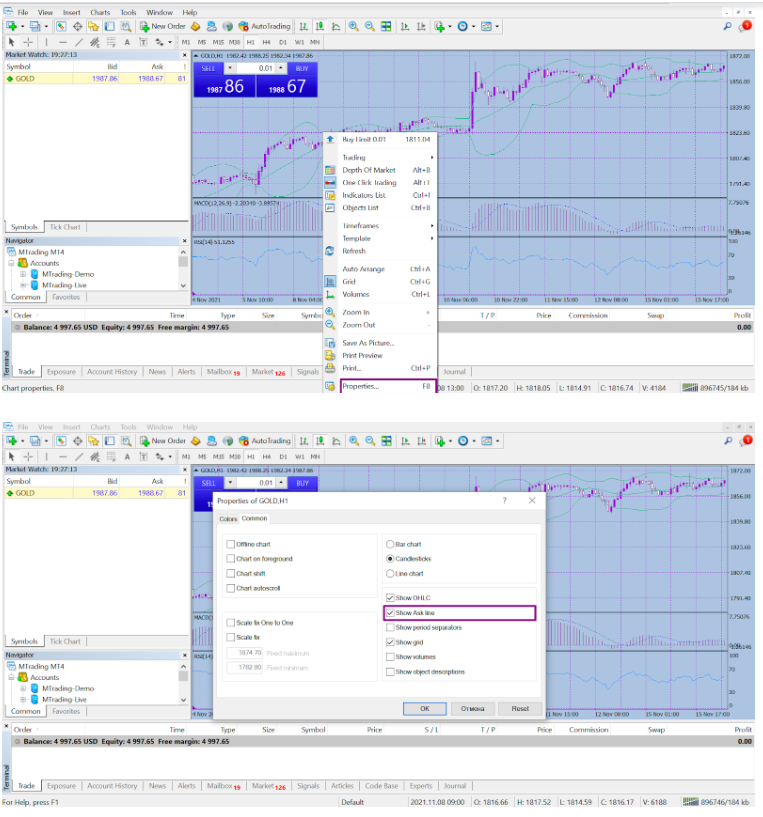
Task: Toggle Market Watch icon in upper window
Action: 61,26
